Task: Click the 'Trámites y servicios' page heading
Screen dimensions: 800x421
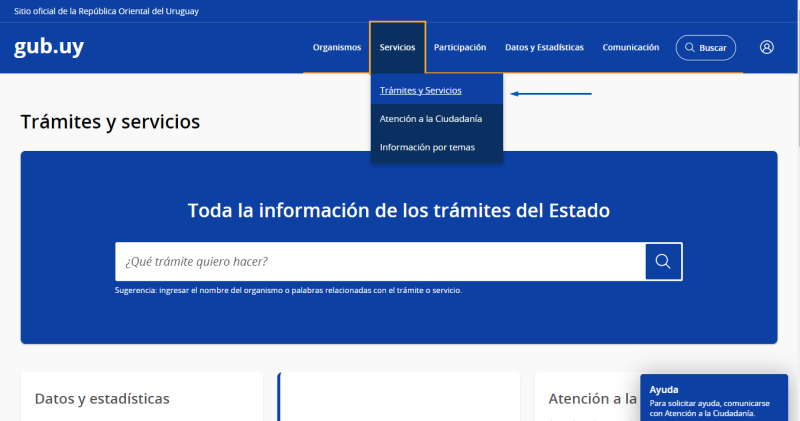Action: (110, 122)
